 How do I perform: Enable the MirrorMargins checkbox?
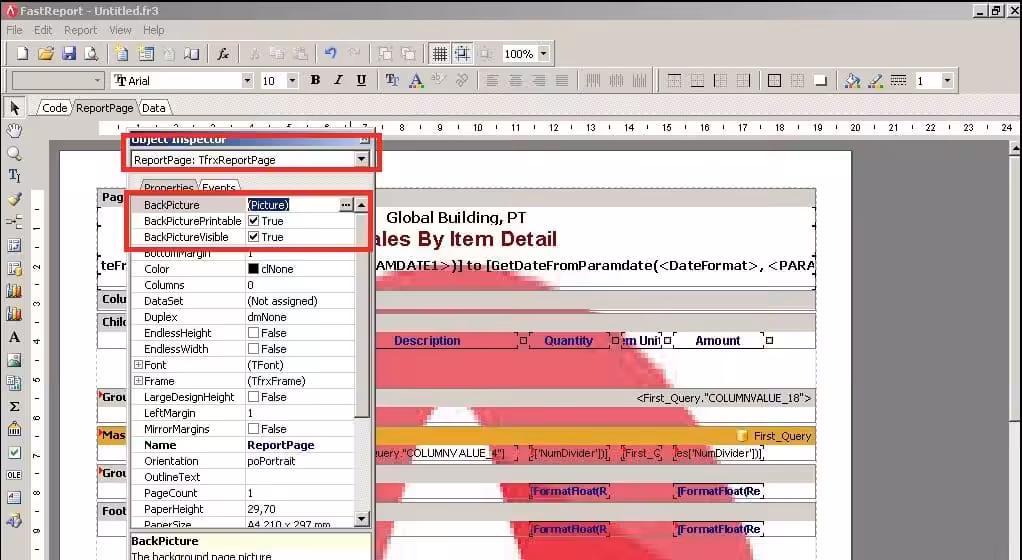[254, 429]
